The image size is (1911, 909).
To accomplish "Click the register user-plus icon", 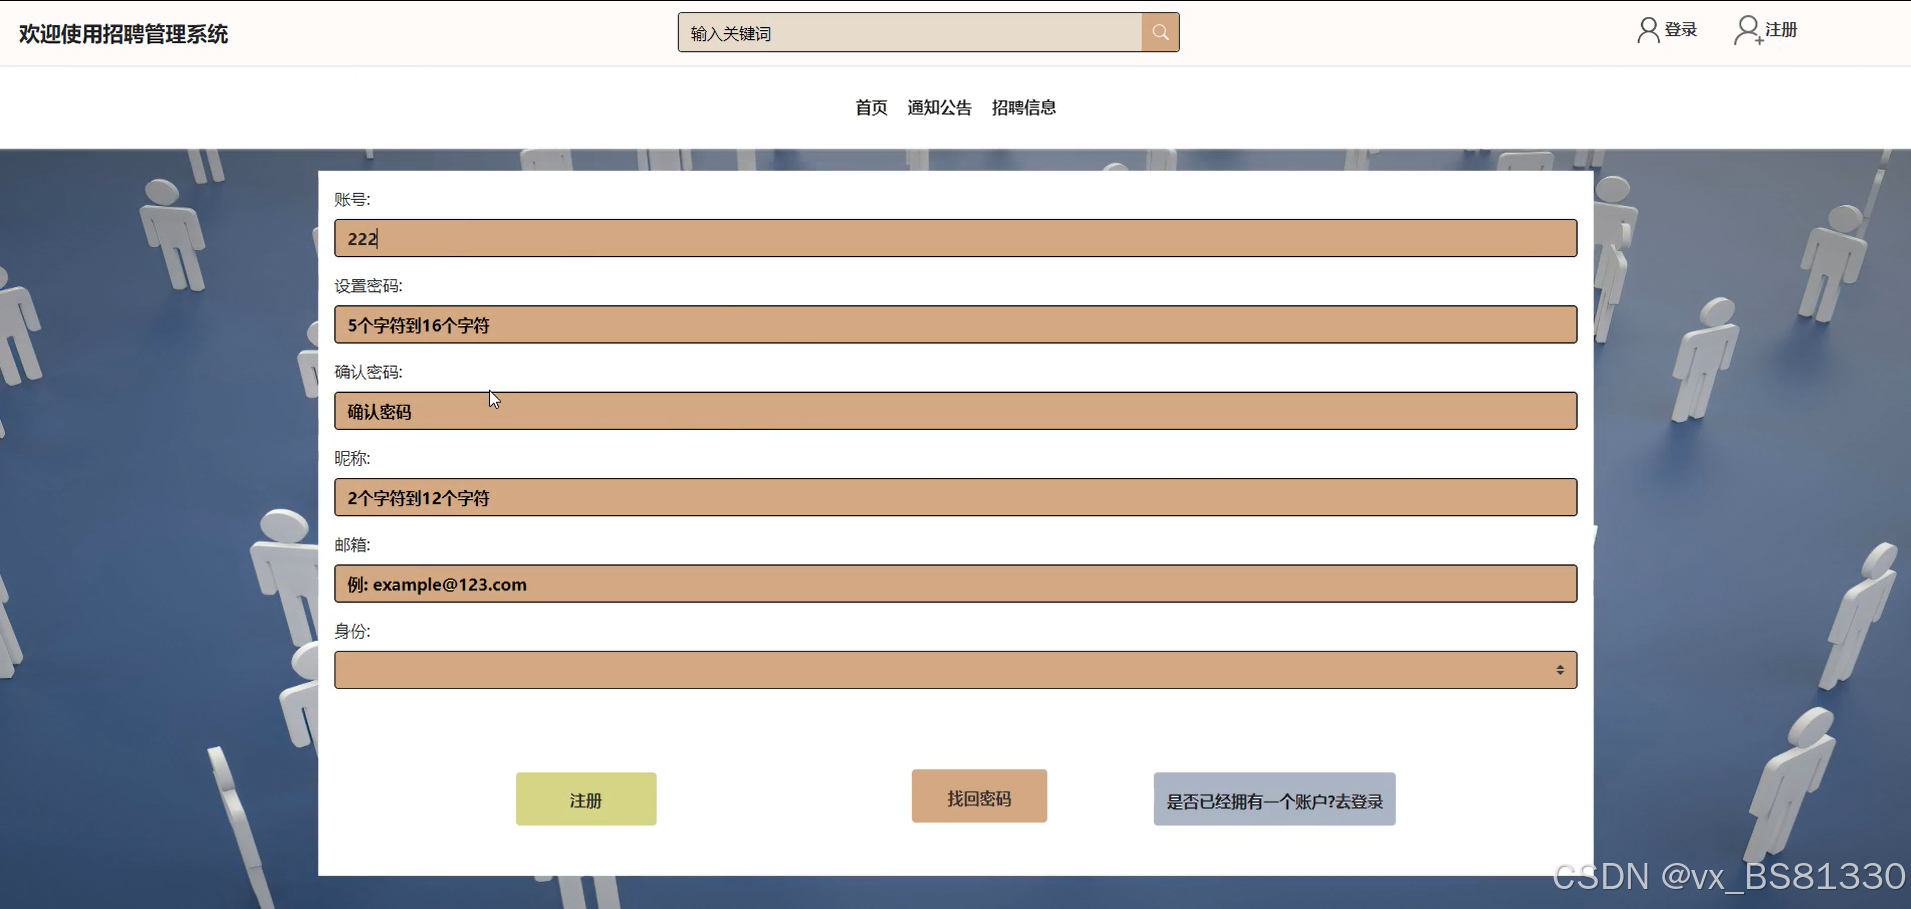I will coord(1747,30).
